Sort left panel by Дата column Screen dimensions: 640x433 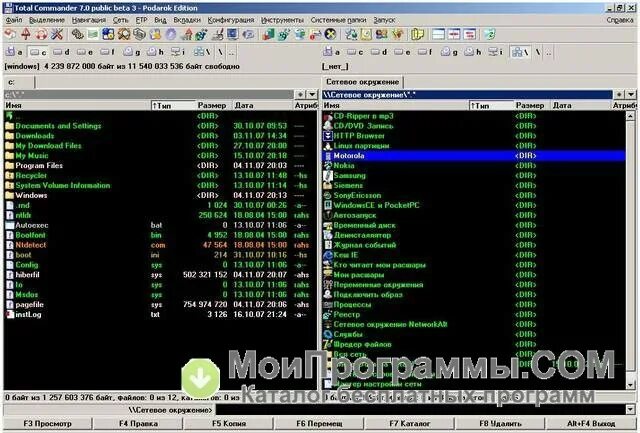tap(262, 105)
